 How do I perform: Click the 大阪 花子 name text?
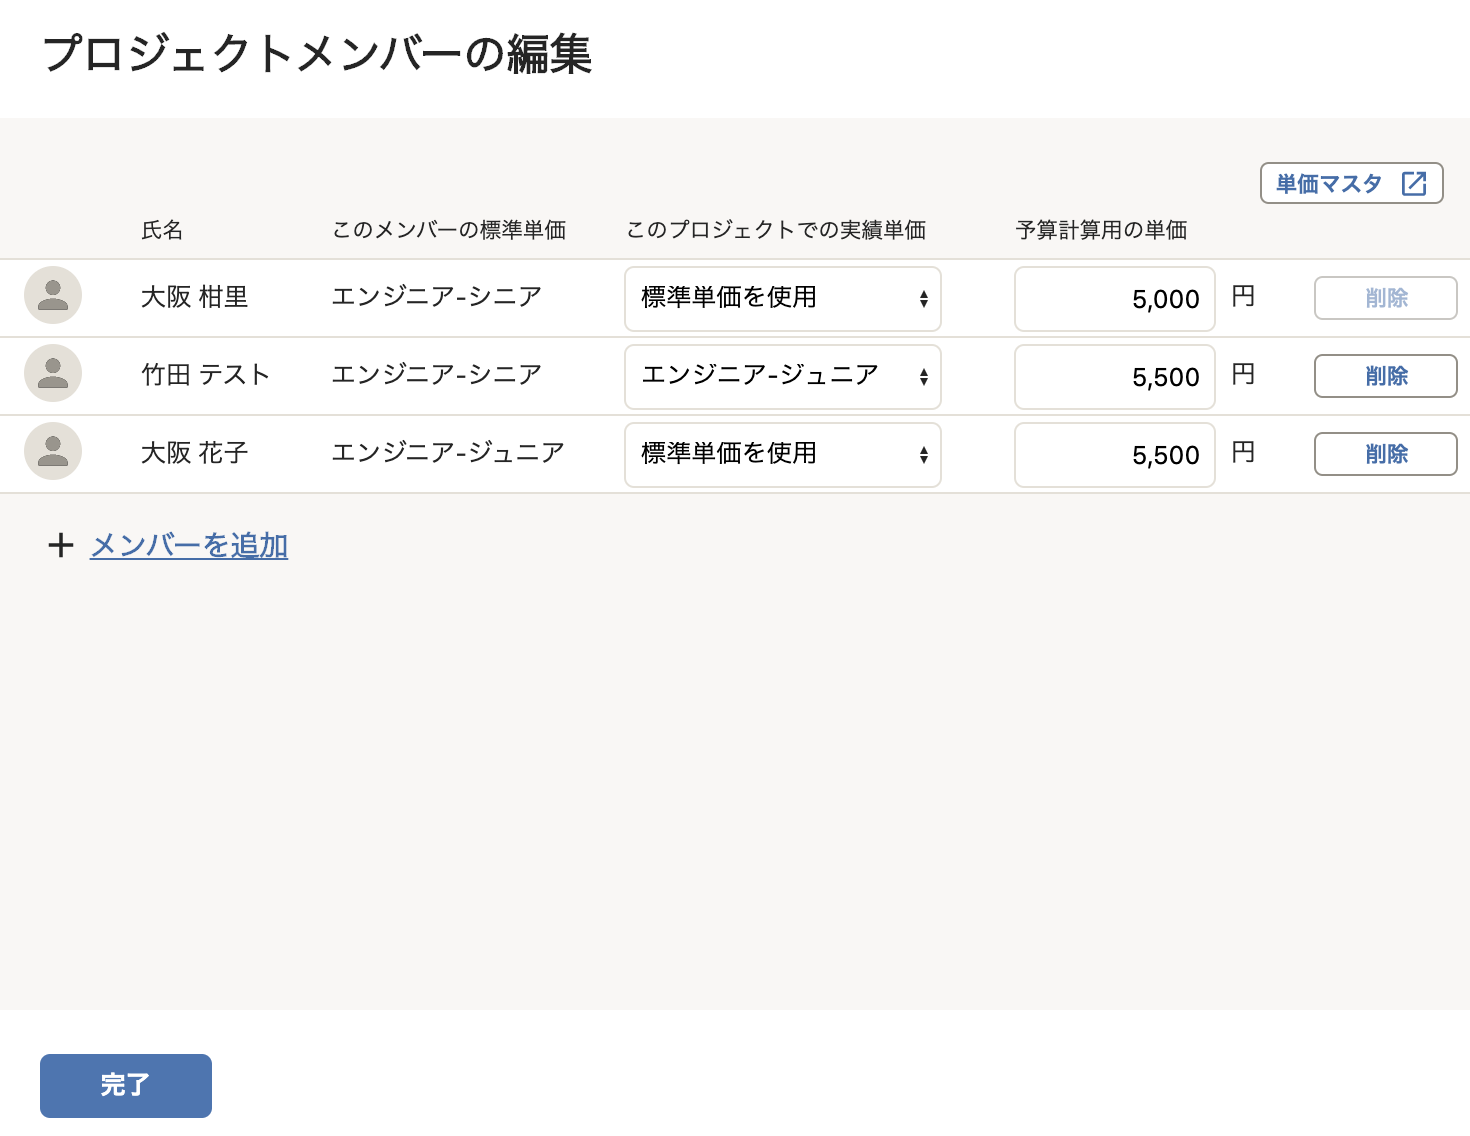pyautogui.click(x=194, y=452)
